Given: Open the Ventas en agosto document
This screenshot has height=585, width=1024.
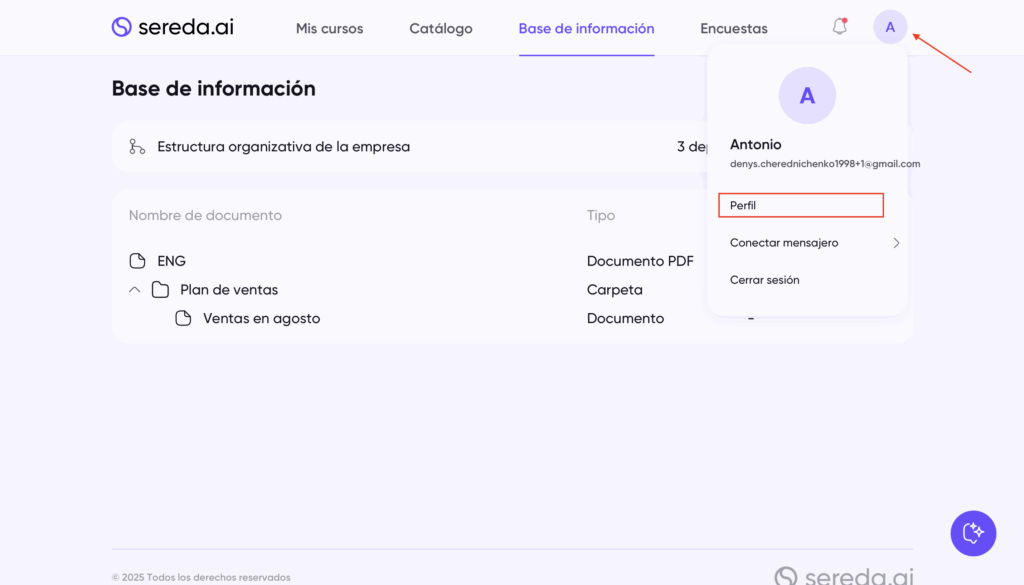Looking at the screenshot, I should pyautogui.click(x=261, y=319).
